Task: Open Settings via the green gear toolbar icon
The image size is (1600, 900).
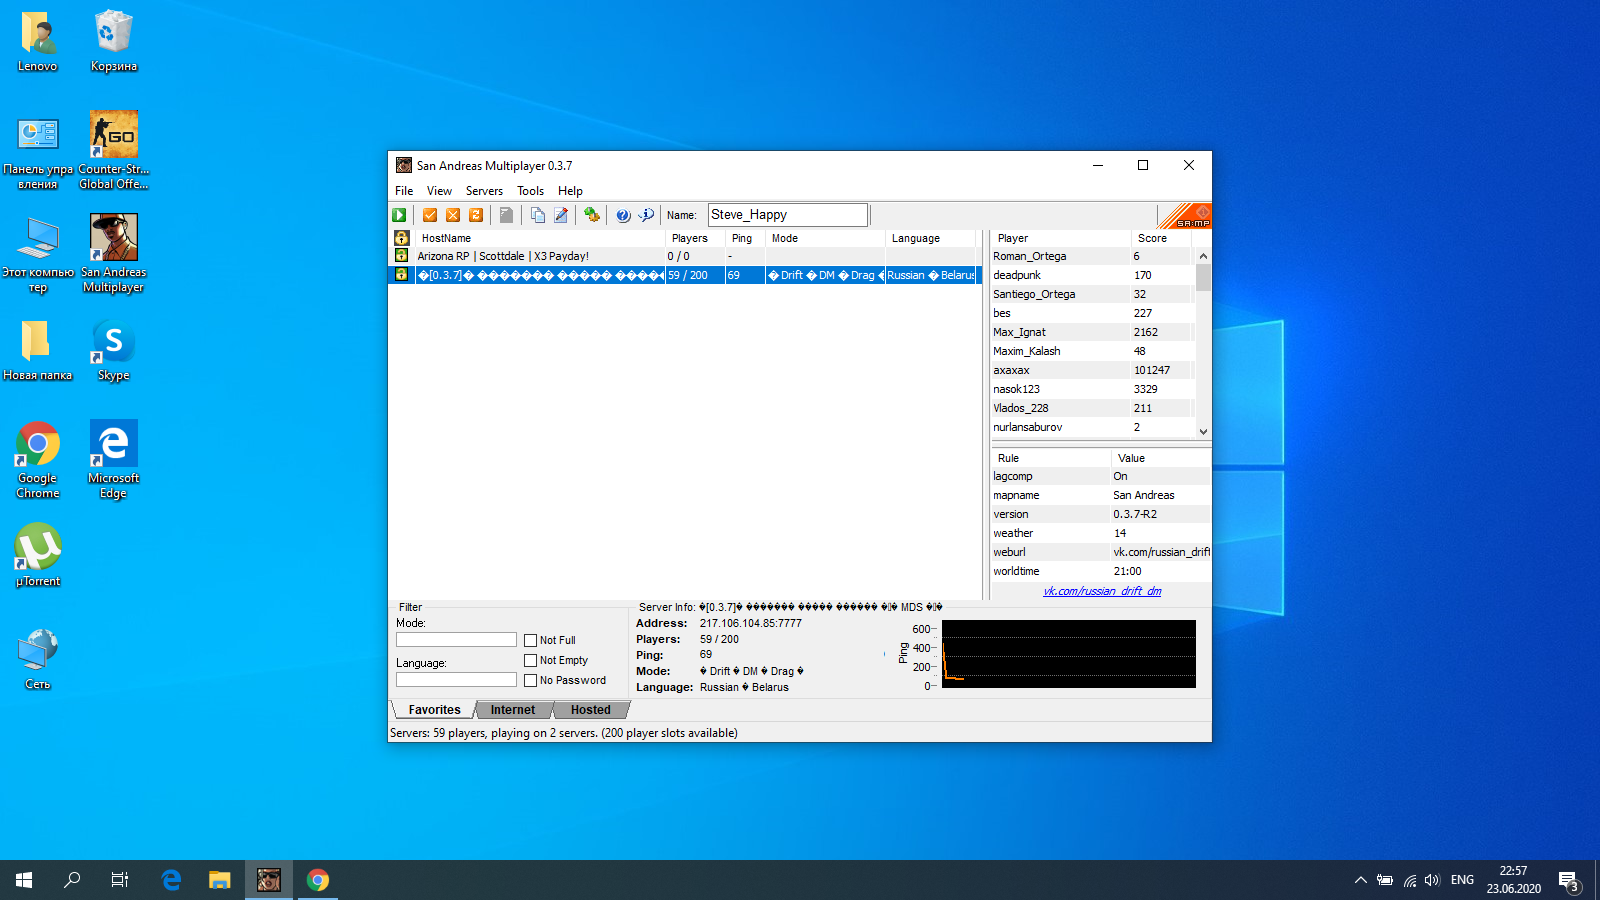Action: (592, 215)
